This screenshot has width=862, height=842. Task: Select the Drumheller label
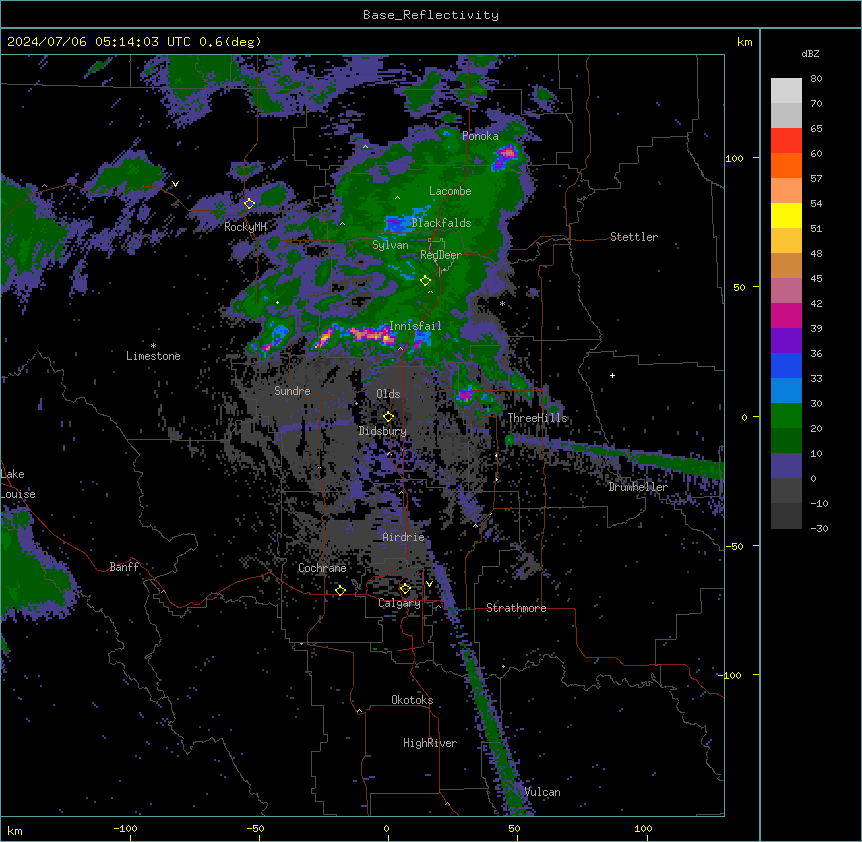point(638,487)
